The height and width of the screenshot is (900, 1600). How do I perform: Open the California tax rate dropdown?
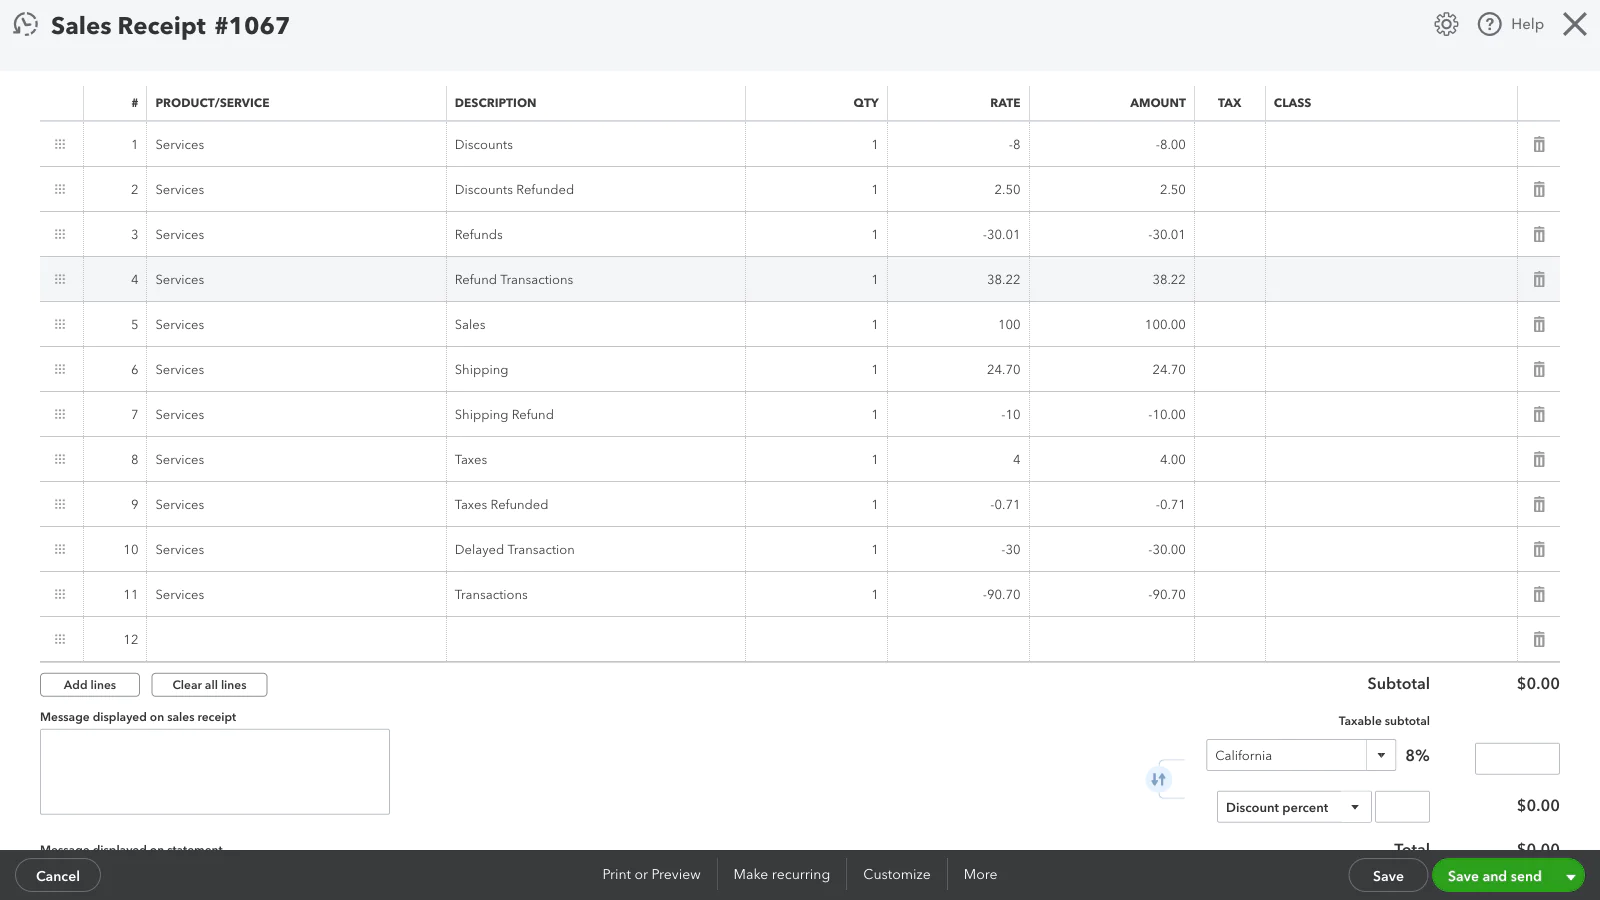pyautogui.click(x=1380, y=756)
